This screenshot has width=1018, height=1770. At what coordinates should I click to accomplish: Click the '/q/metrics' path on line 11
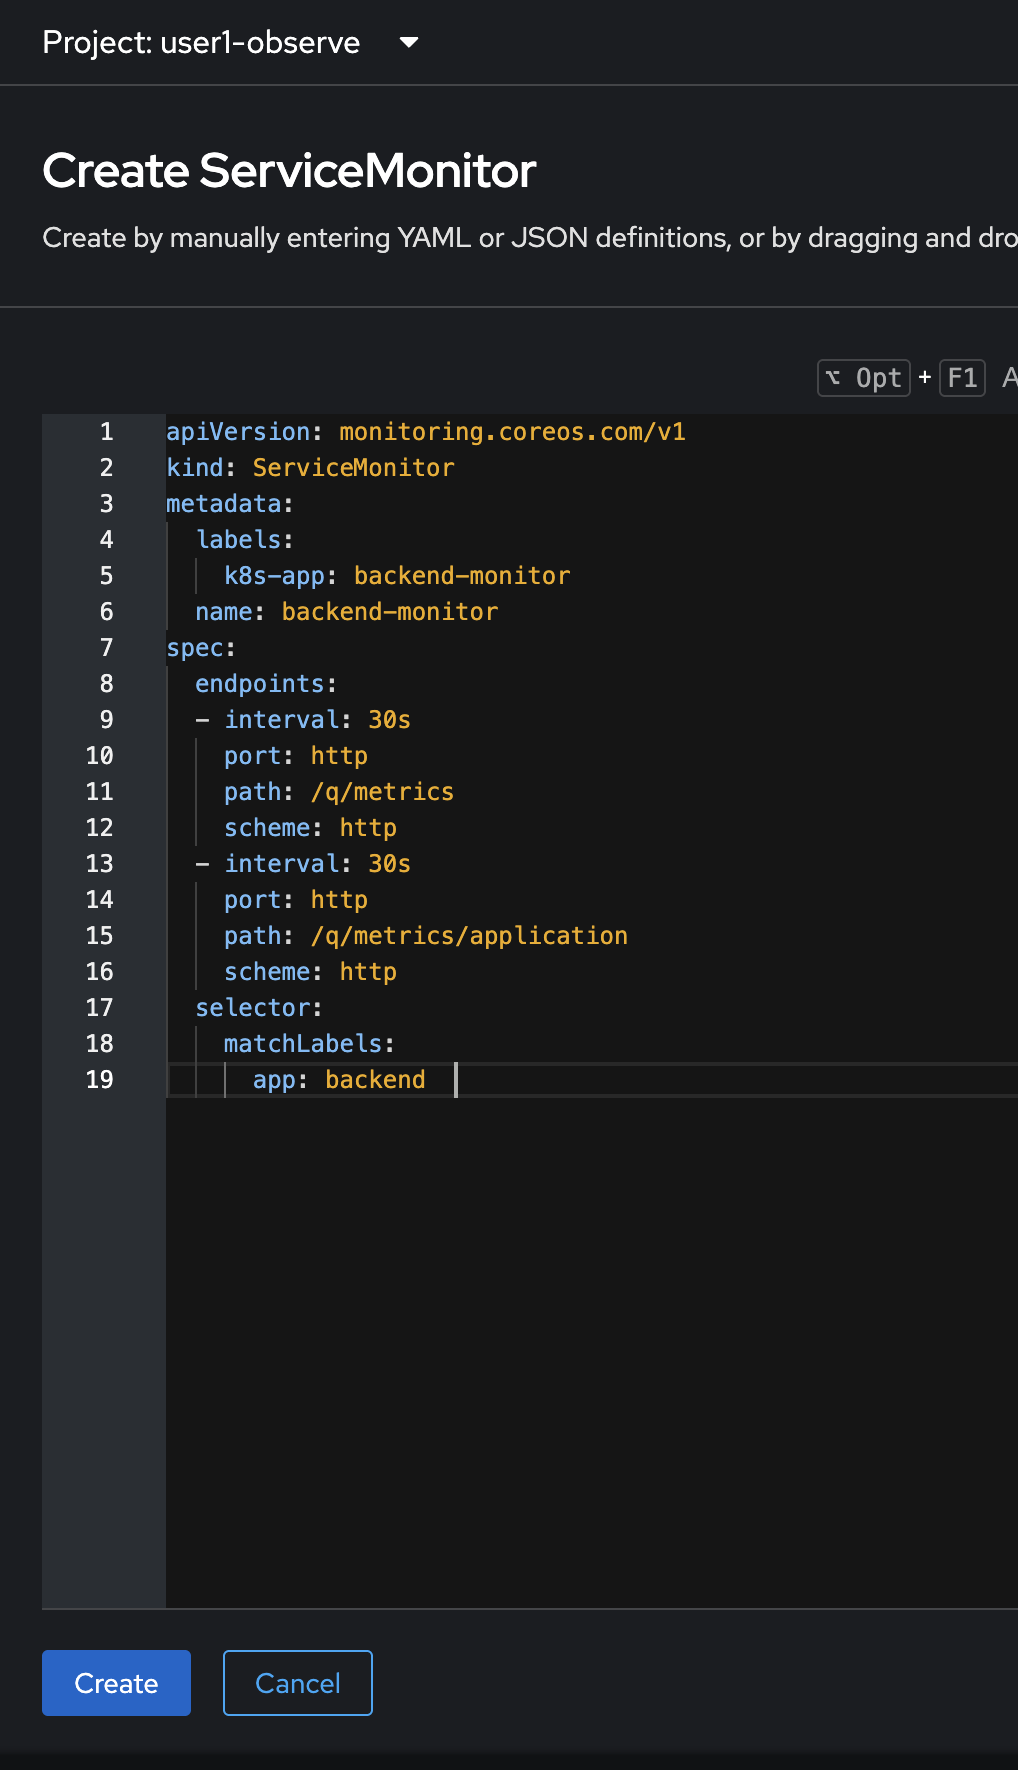(x=382, y=792)
